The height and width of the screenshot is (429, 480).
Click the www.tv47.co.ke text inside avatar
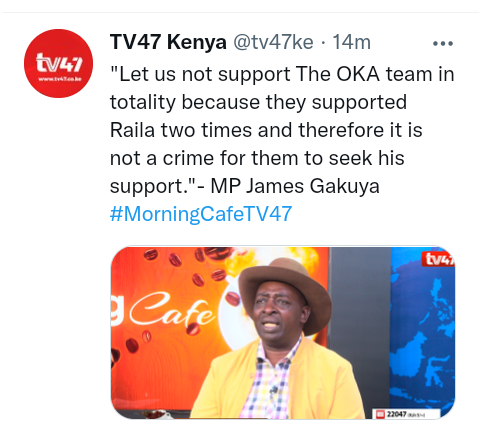(60, 79)
